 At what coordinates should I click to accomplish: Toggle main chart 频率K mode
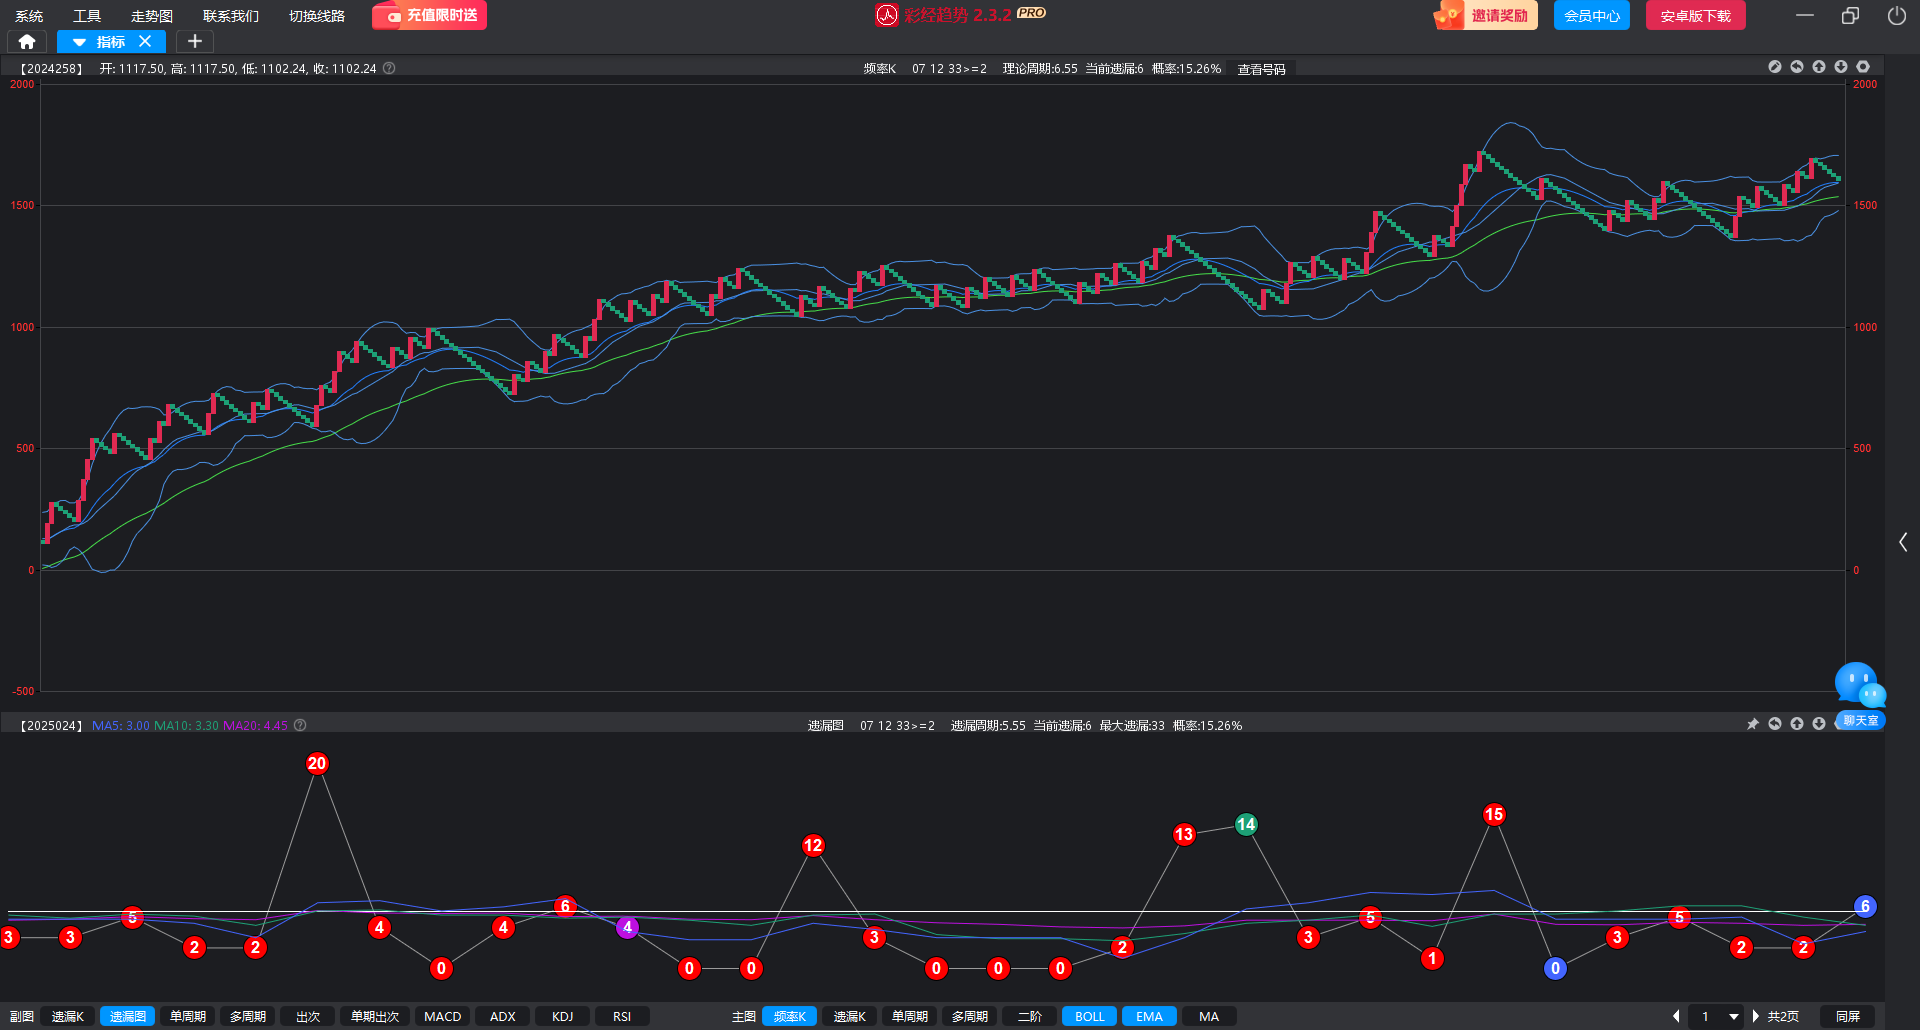790,1016
